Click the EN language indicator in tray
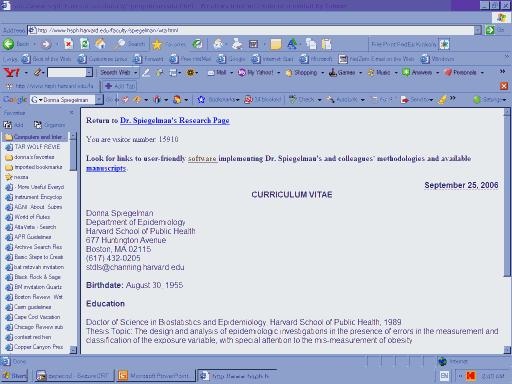The height and width of the screenshot is (384, 512). [444, 376]
